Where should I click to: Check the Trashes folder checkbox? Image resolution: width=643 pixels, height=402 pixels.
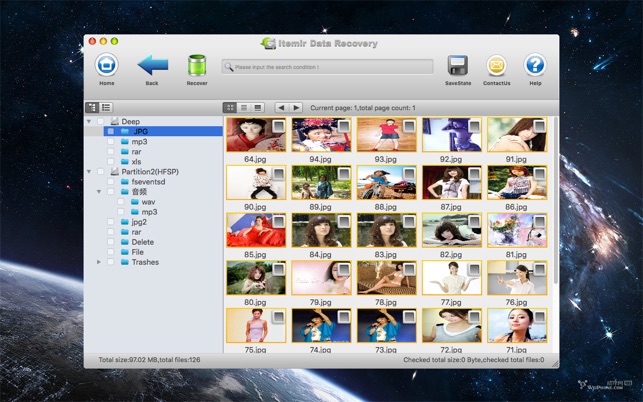[111, 262]
